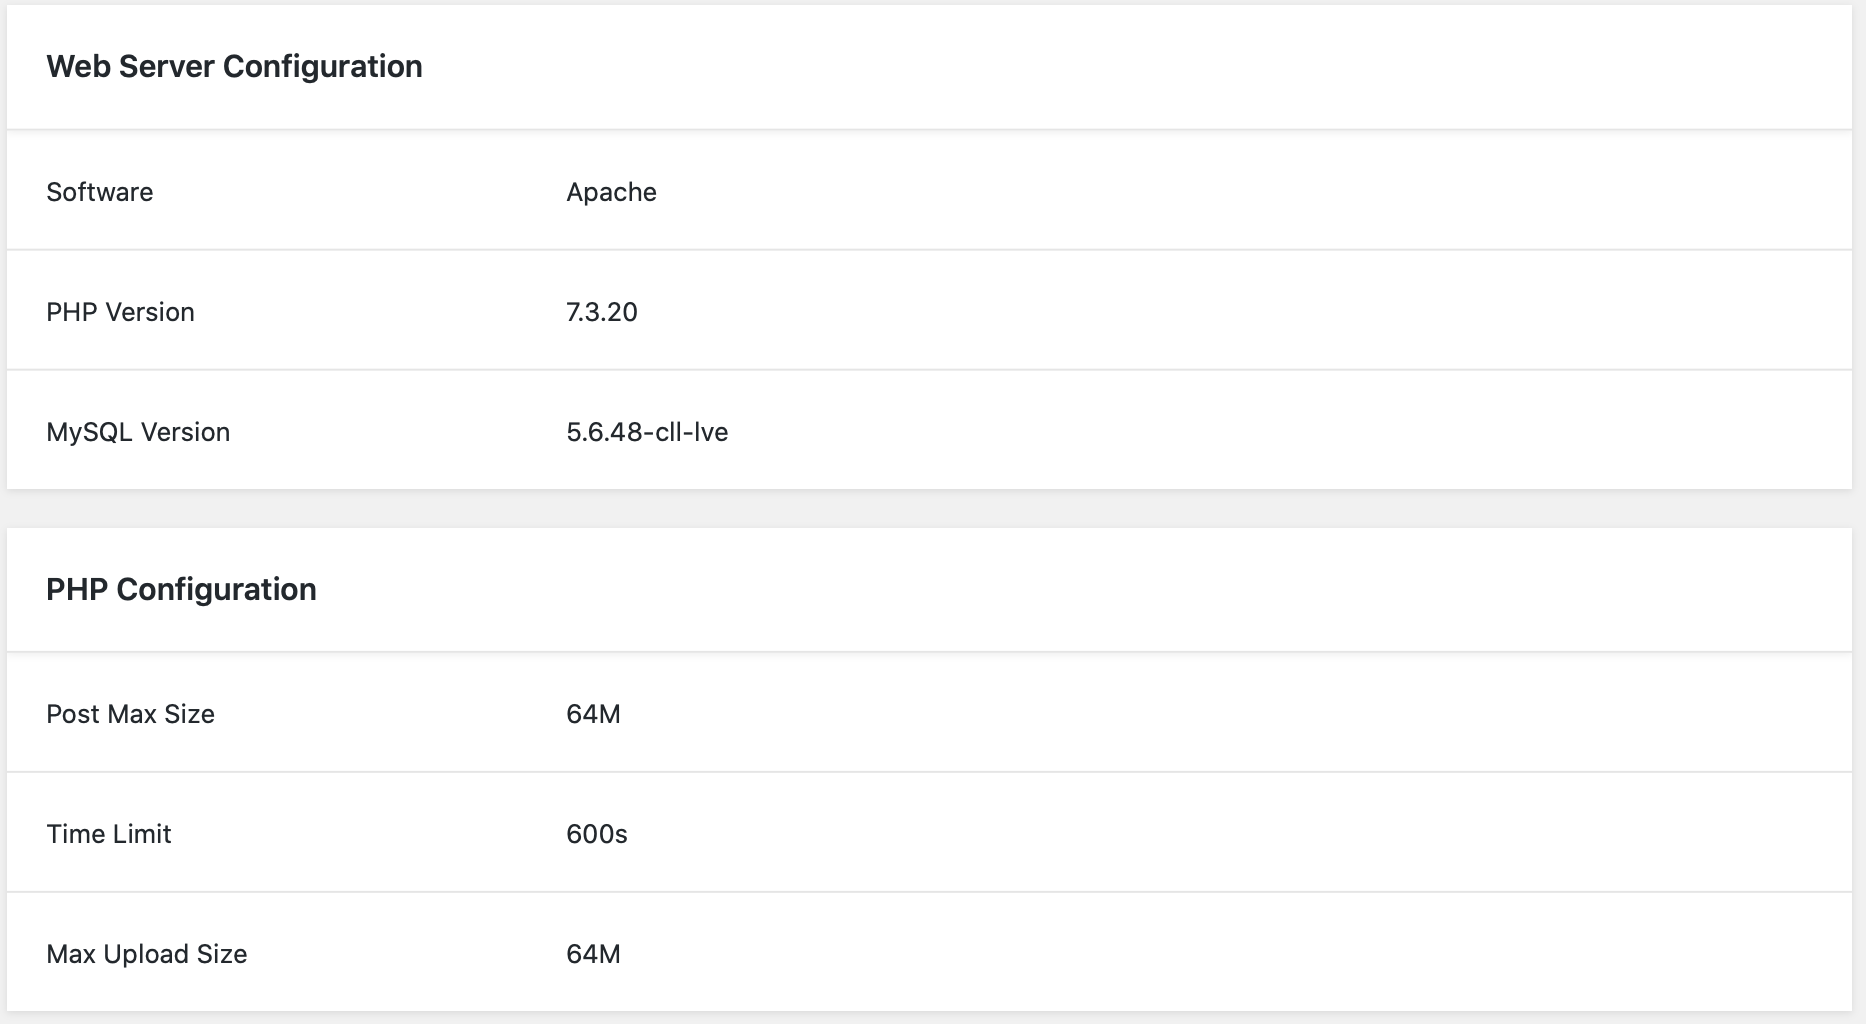The height and width of the screenshot is (1024, 1866).
Task: Select the Max Upload Size label
Action: [147, 954]
